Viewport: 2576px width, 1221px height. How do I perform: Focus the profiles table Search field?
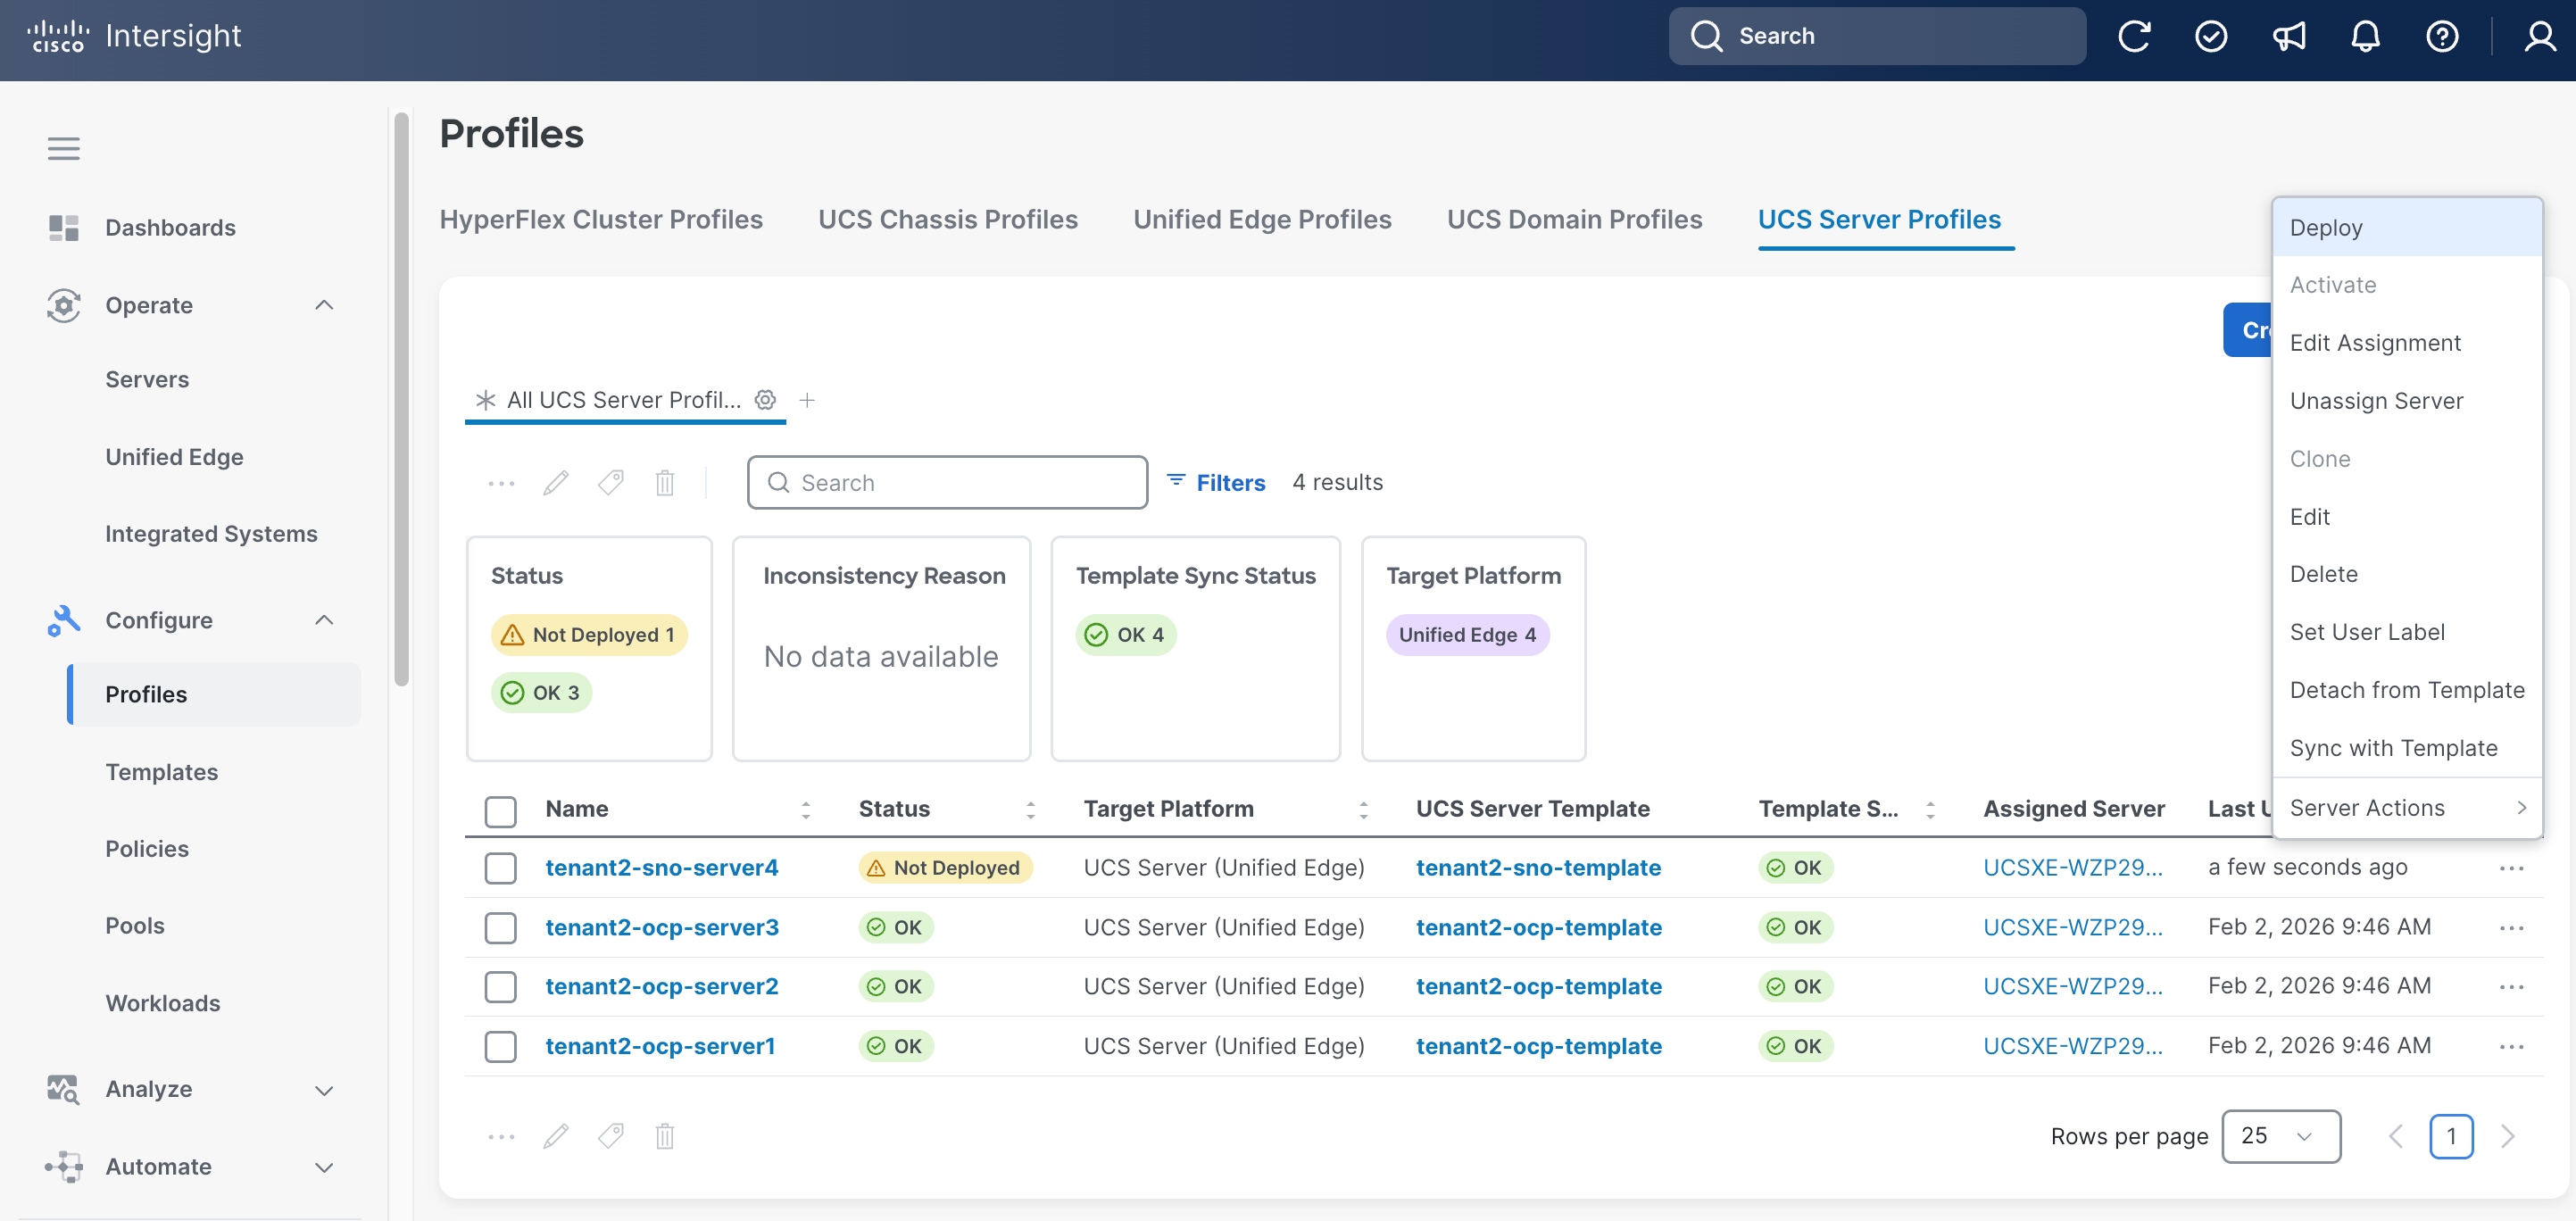pos(947,483)
